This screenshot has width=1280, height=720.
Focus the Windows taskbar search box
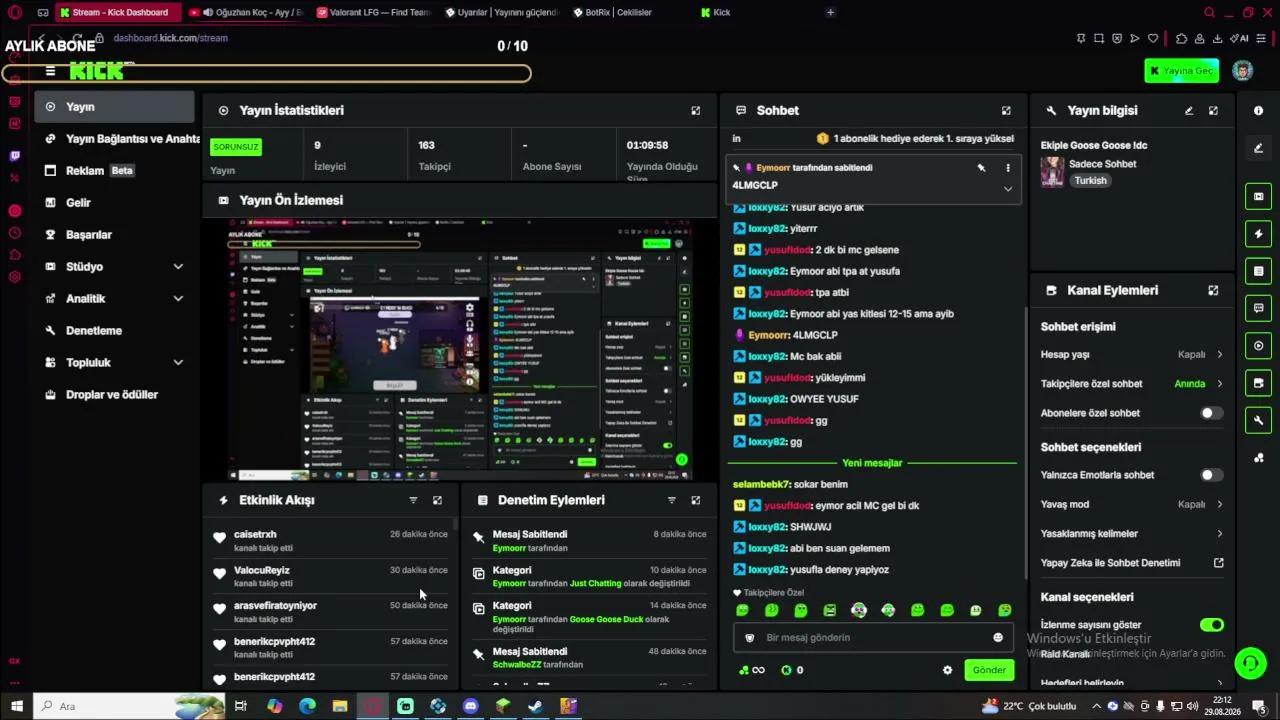(x=128, y=706)
